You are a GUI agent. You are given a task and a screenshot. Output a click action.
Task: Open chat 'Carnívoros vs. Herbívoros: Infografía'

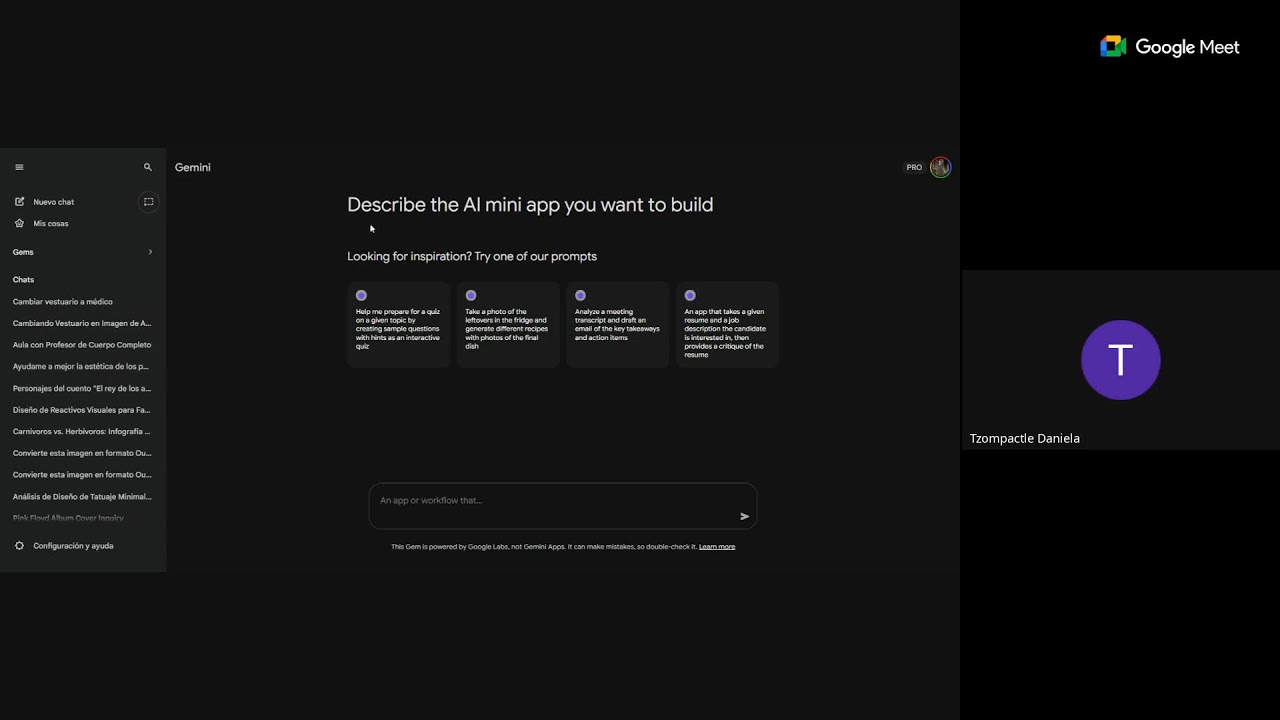(81, 432)
